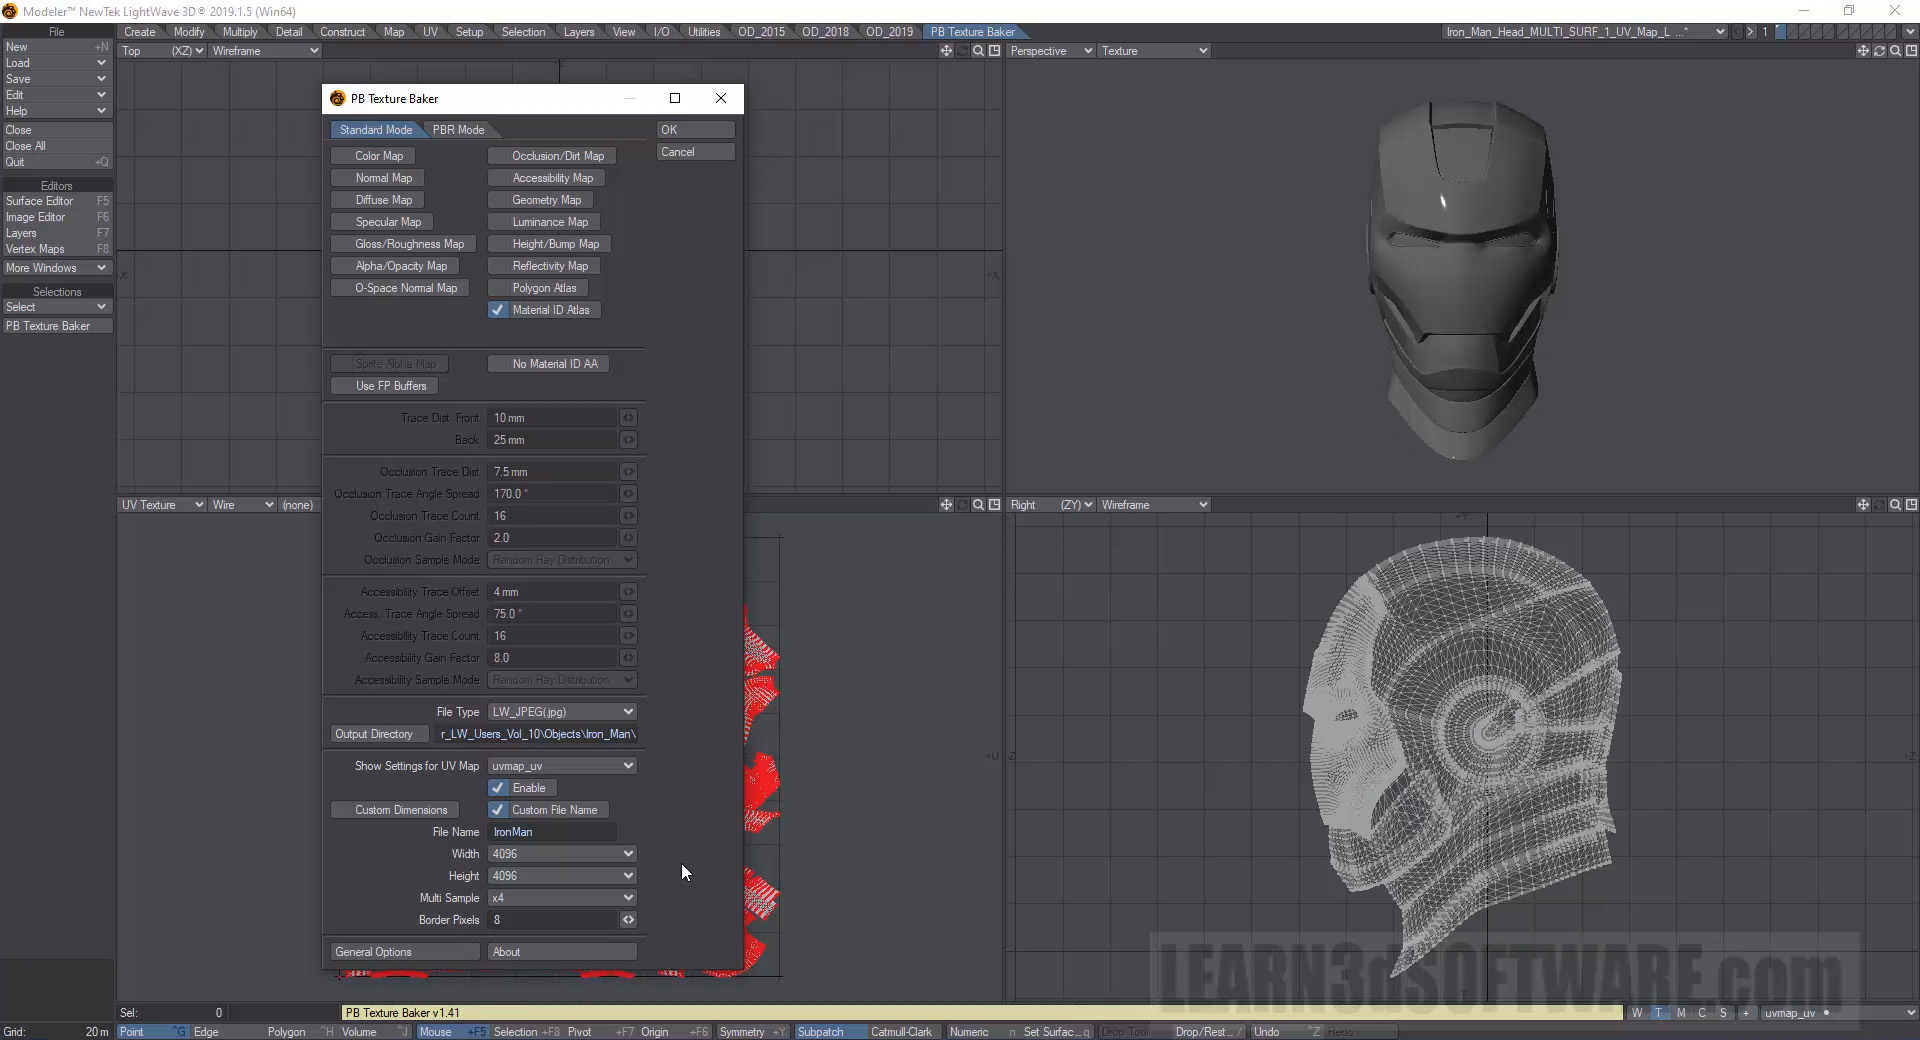Toggle the Custom File Name checkbox
The image size is (1920, 1040).
pyautogui.click(x=498, y=810)
